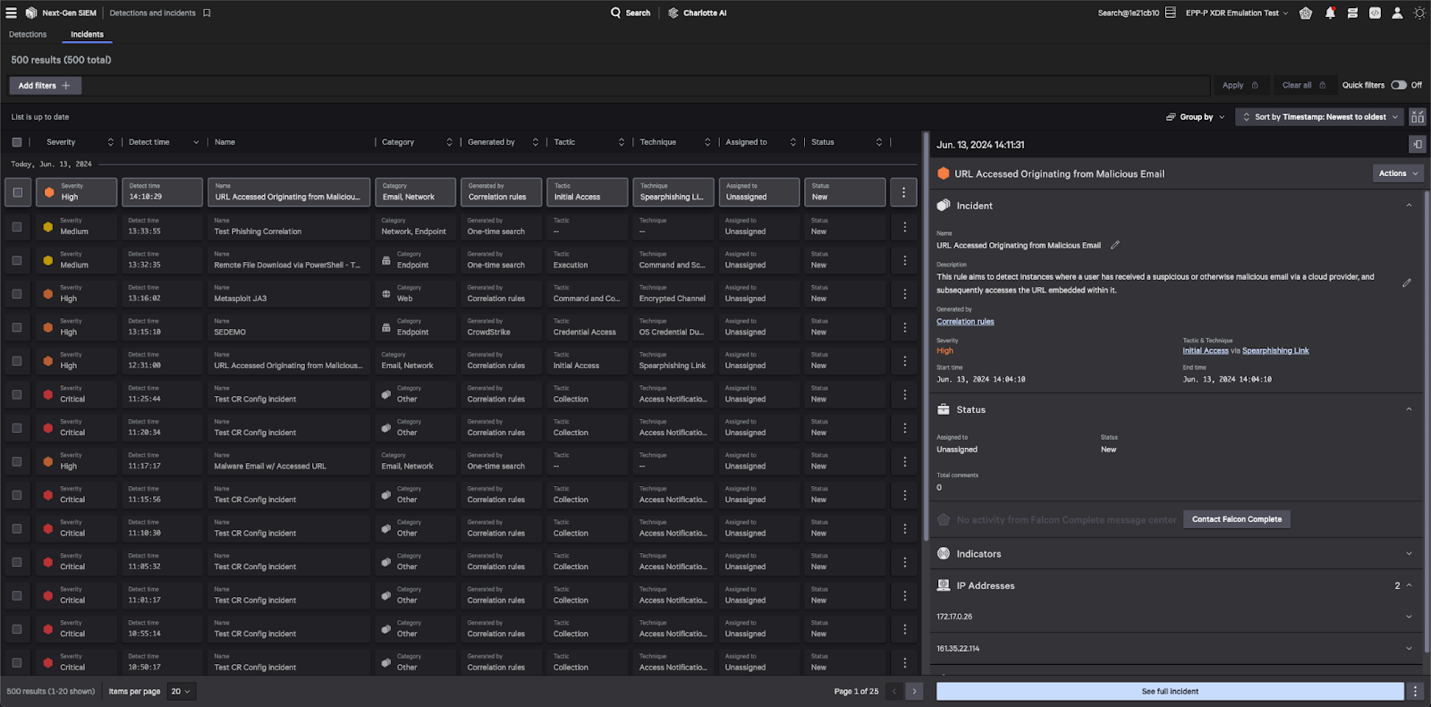Check the Metasploit JA3 row
Viewport: 1431px width, 707px height.
(17, 294)
